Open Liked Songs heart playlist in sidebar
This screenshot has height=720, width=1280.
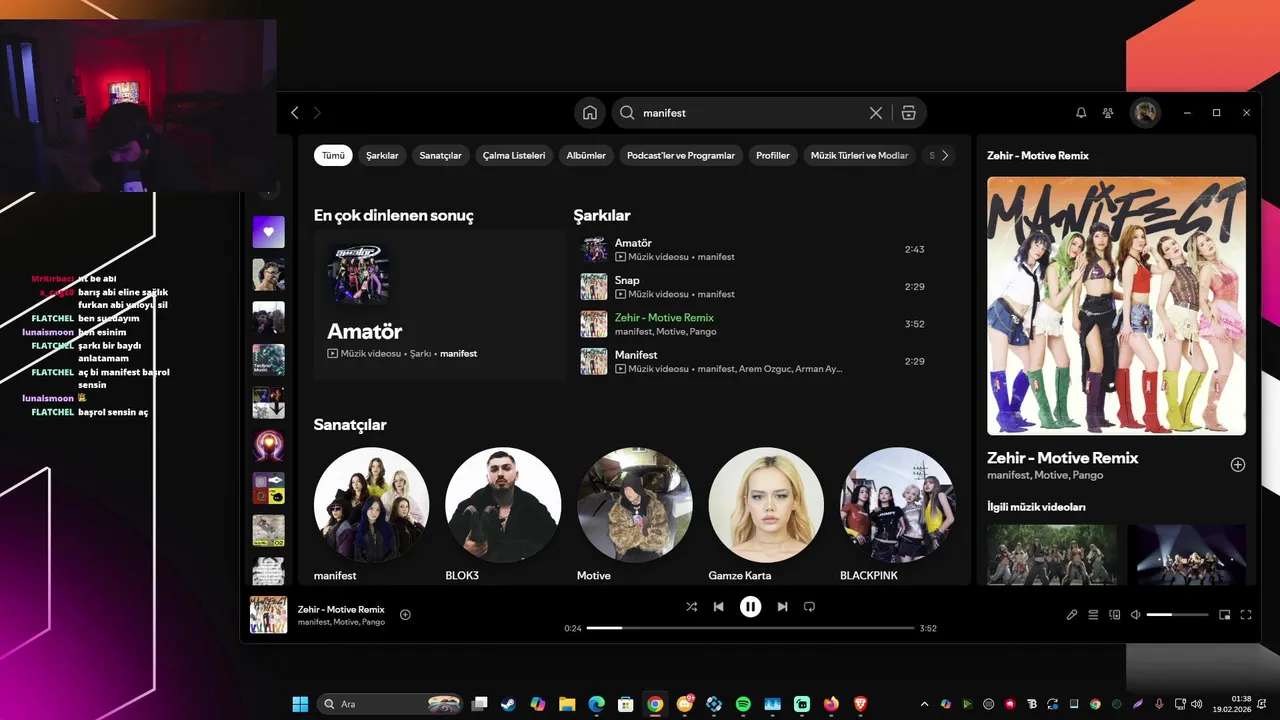[x=268, y=232]
